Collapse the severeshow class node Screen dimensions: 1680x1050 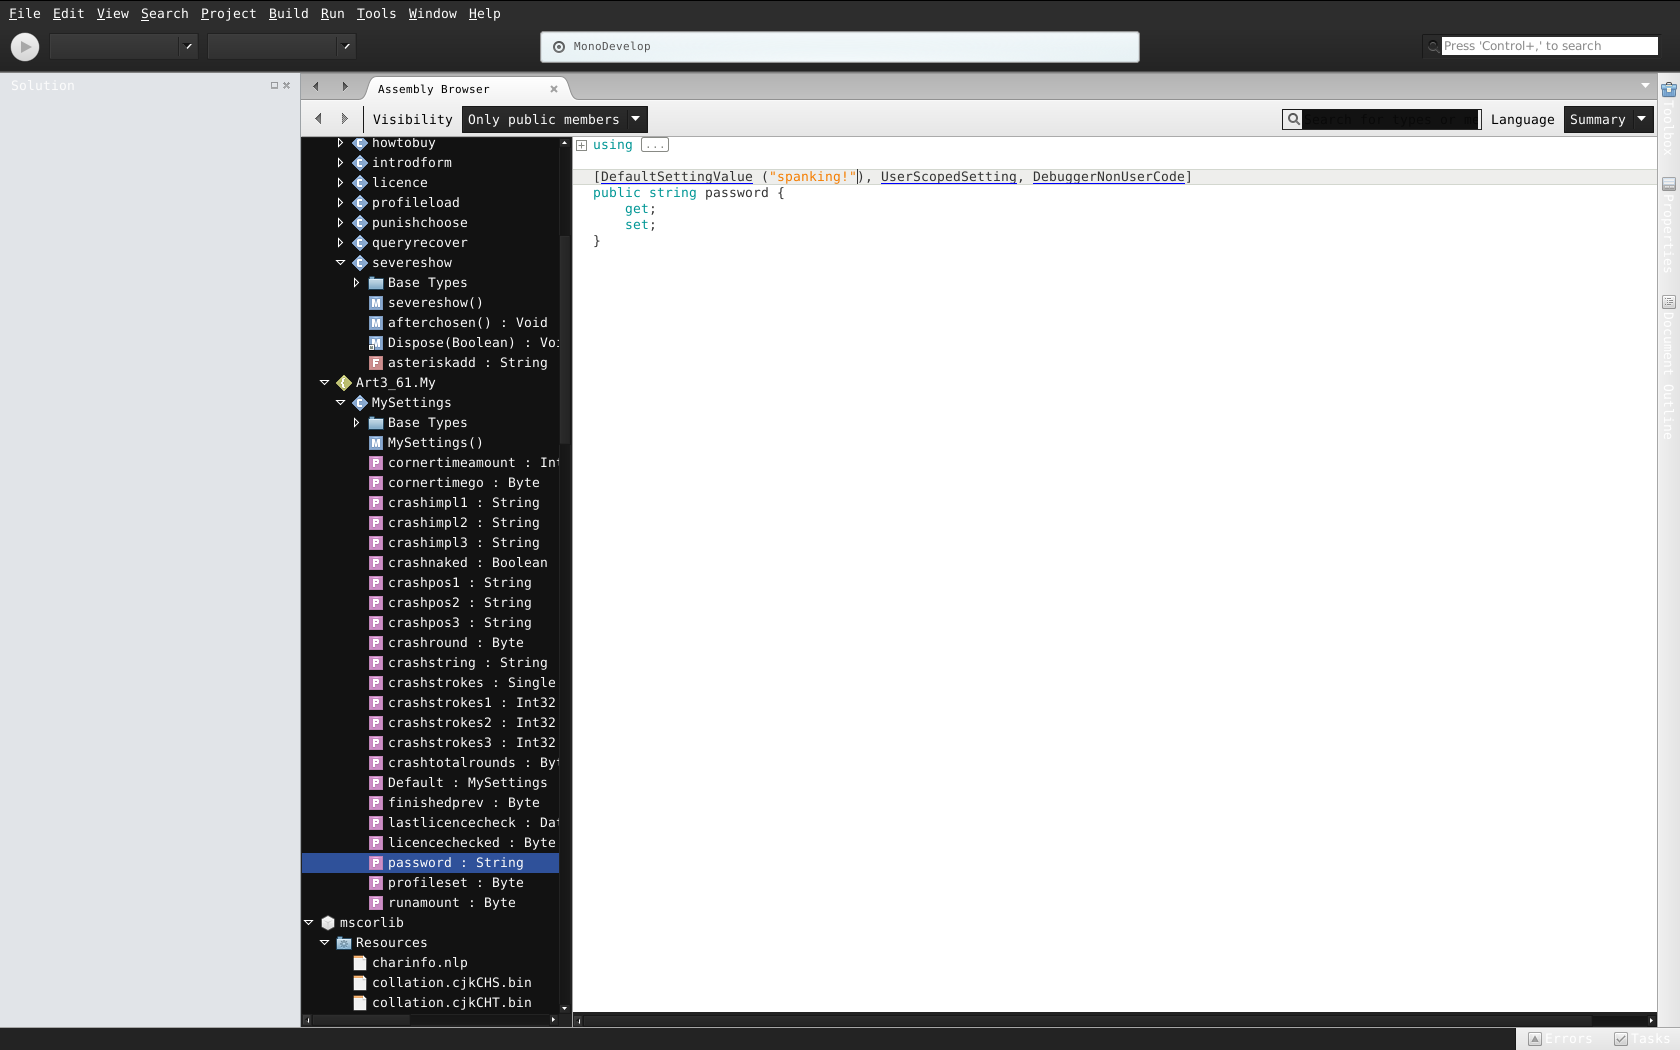click(x=340, y=263)
